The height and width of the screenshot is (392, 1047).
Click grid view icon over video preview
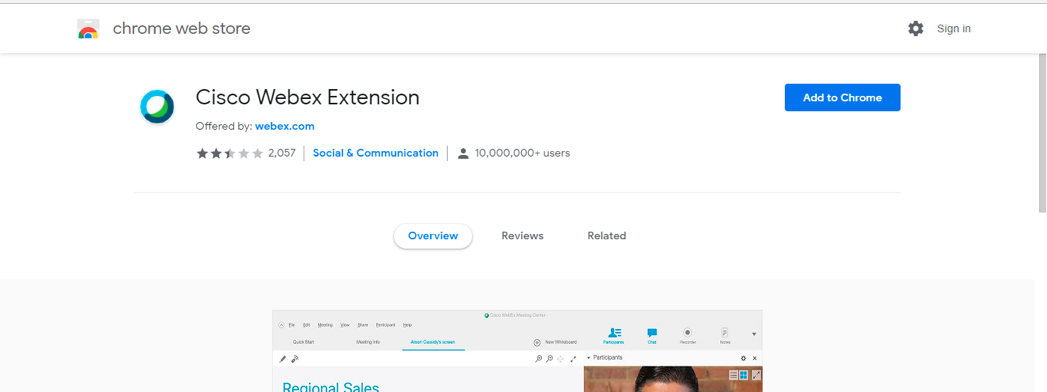click(743, 375)
